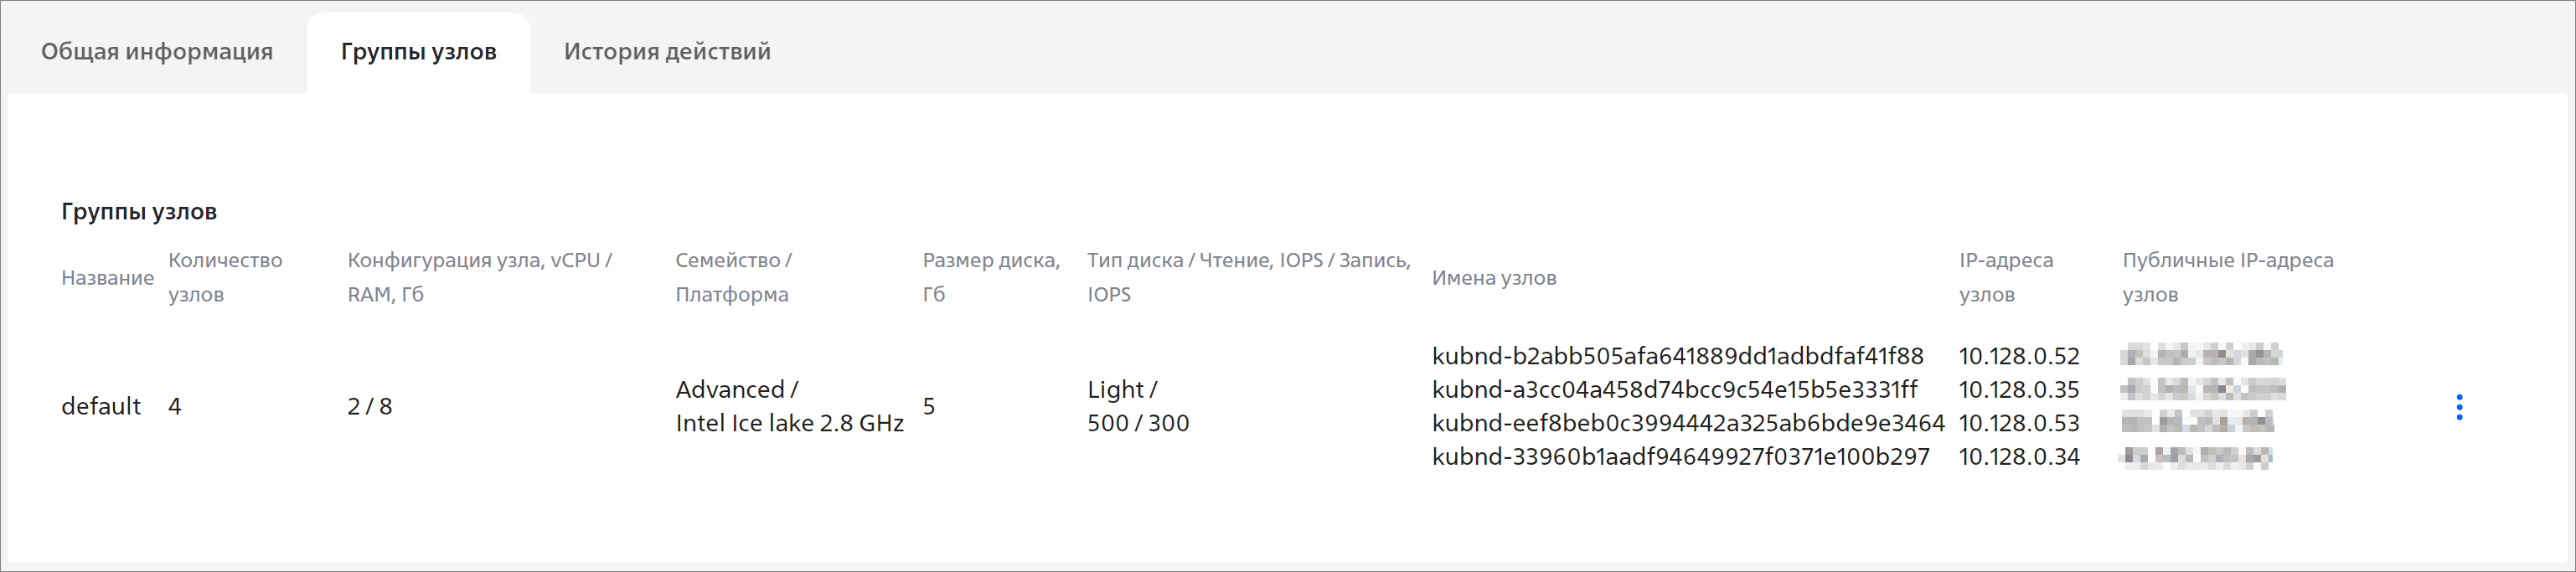The image size is (2576, 572).
Task: Click the Advanced / Intel Ice lake platform cell
Action: pyautogui.click(x=789, y=406)
